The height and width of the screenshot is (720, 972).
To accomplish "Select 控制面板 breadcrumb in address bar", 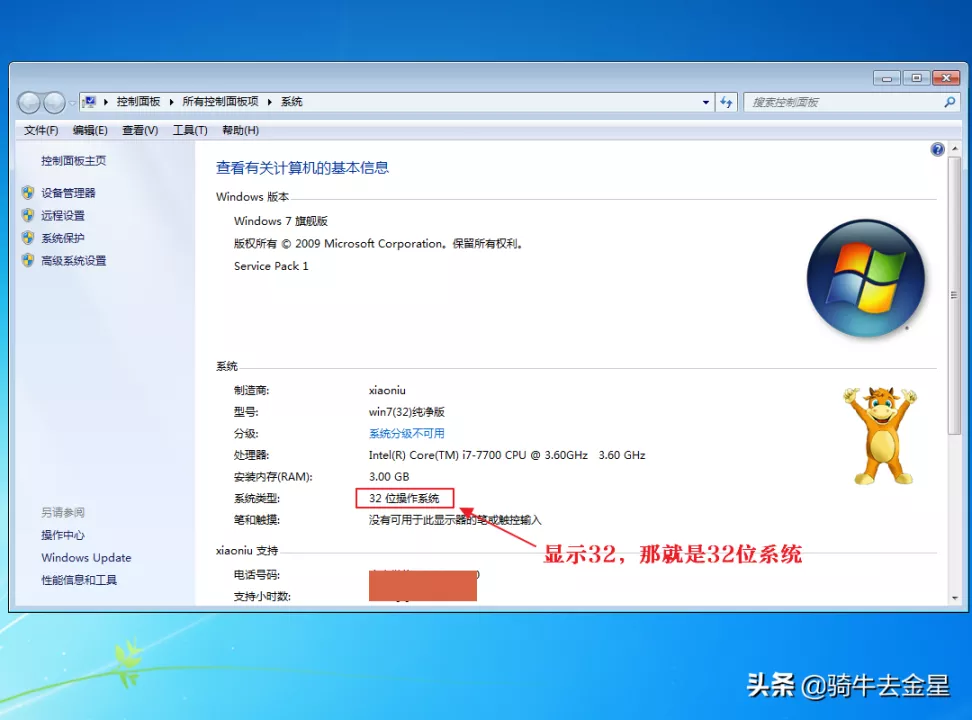I will (138, 102).
